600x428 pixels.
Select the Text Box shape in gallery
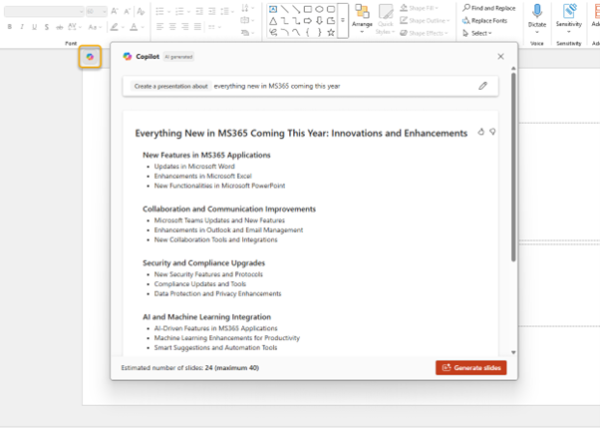point(273,9)
